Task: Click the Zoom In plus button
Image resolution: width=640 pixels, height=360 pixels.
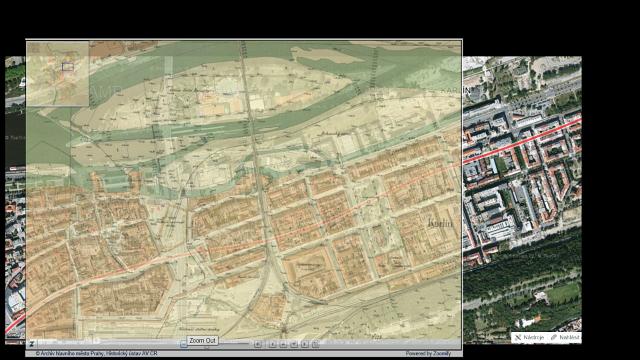Action: click(258, 344)
